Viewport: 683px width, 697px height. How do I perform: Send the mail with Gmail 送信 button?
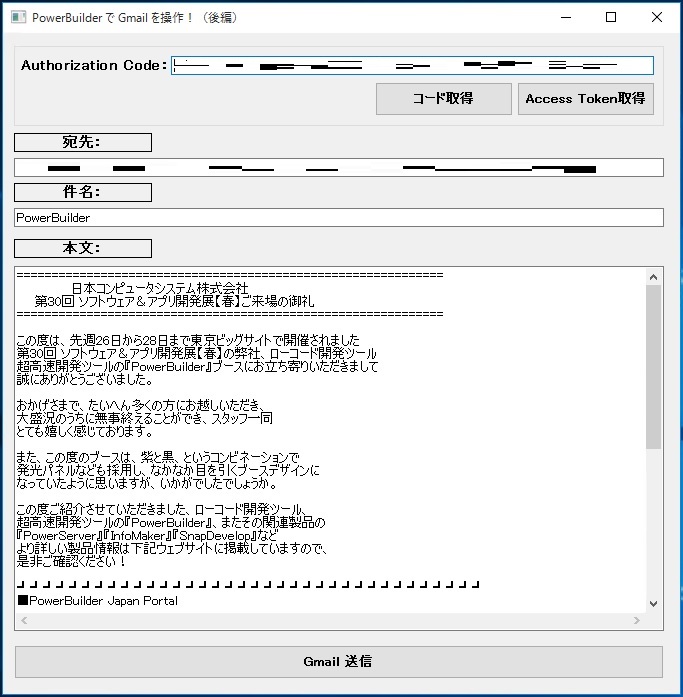click(x=339, y=662)
